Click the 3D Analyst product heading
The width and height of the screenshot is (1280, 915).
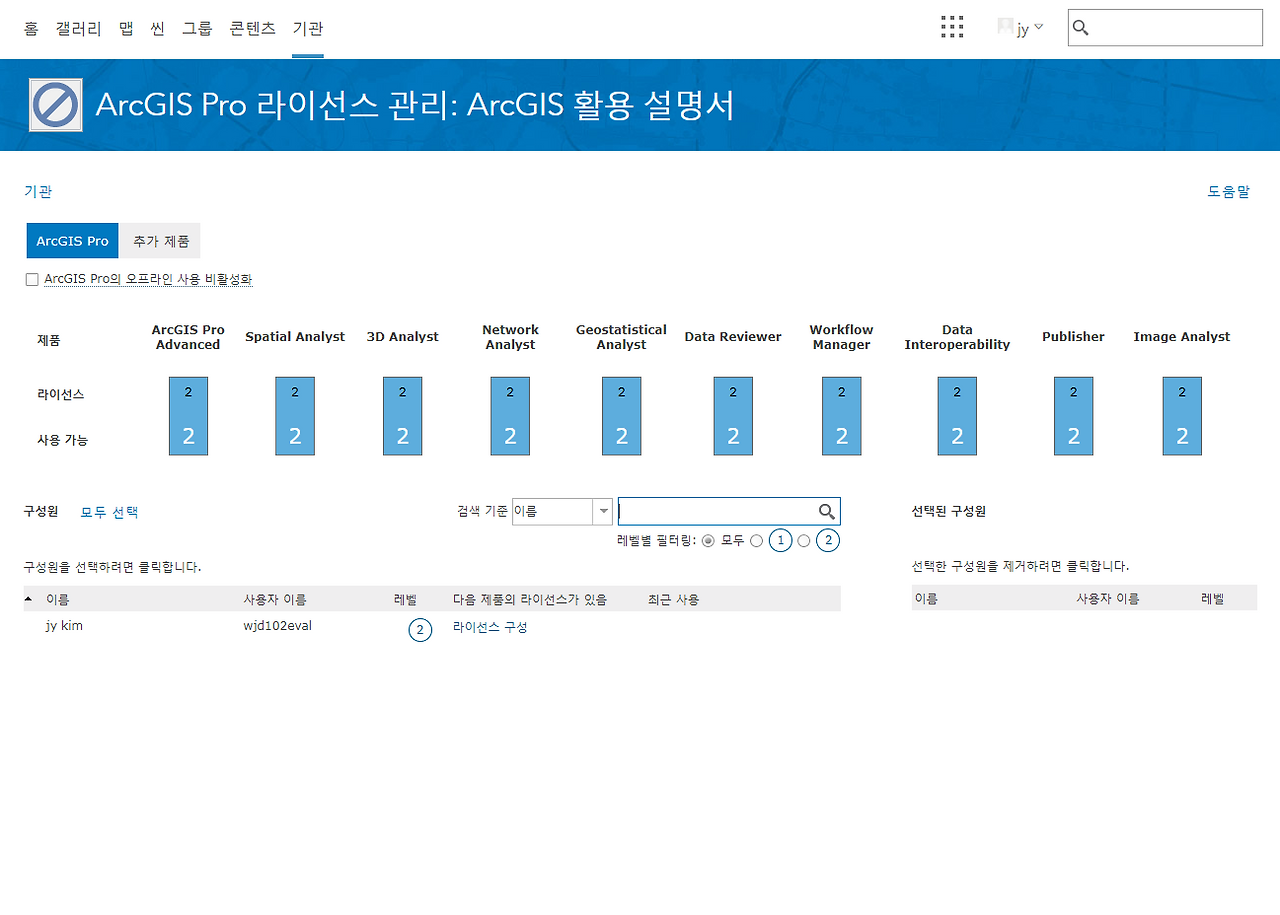[402, 337]
